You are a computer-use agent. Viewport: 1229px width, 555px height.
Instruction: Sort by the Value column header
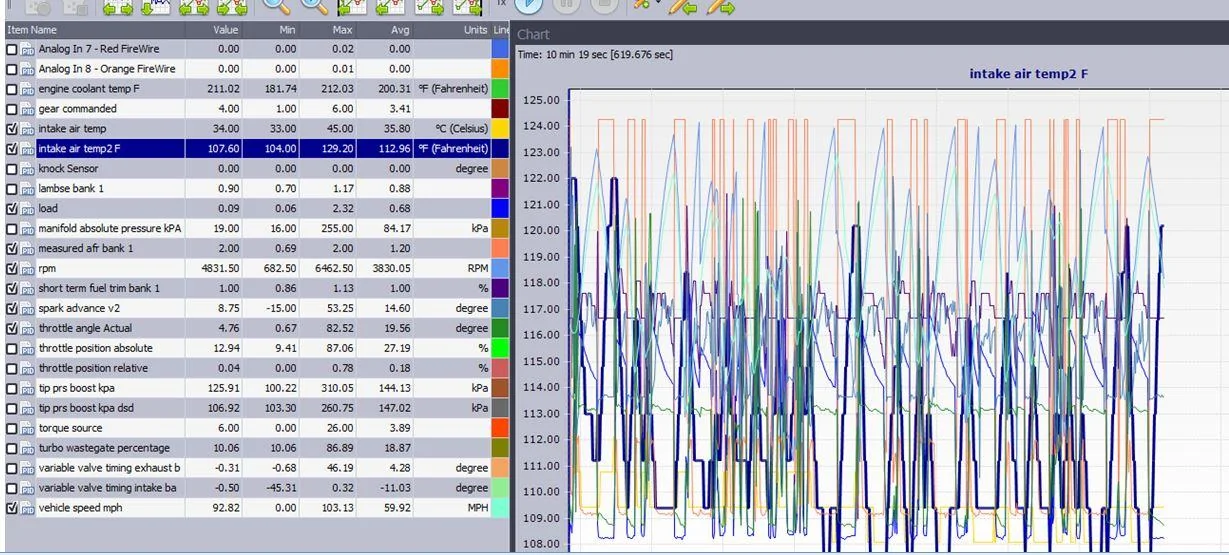pyautogui.click(x=213, y=30)
